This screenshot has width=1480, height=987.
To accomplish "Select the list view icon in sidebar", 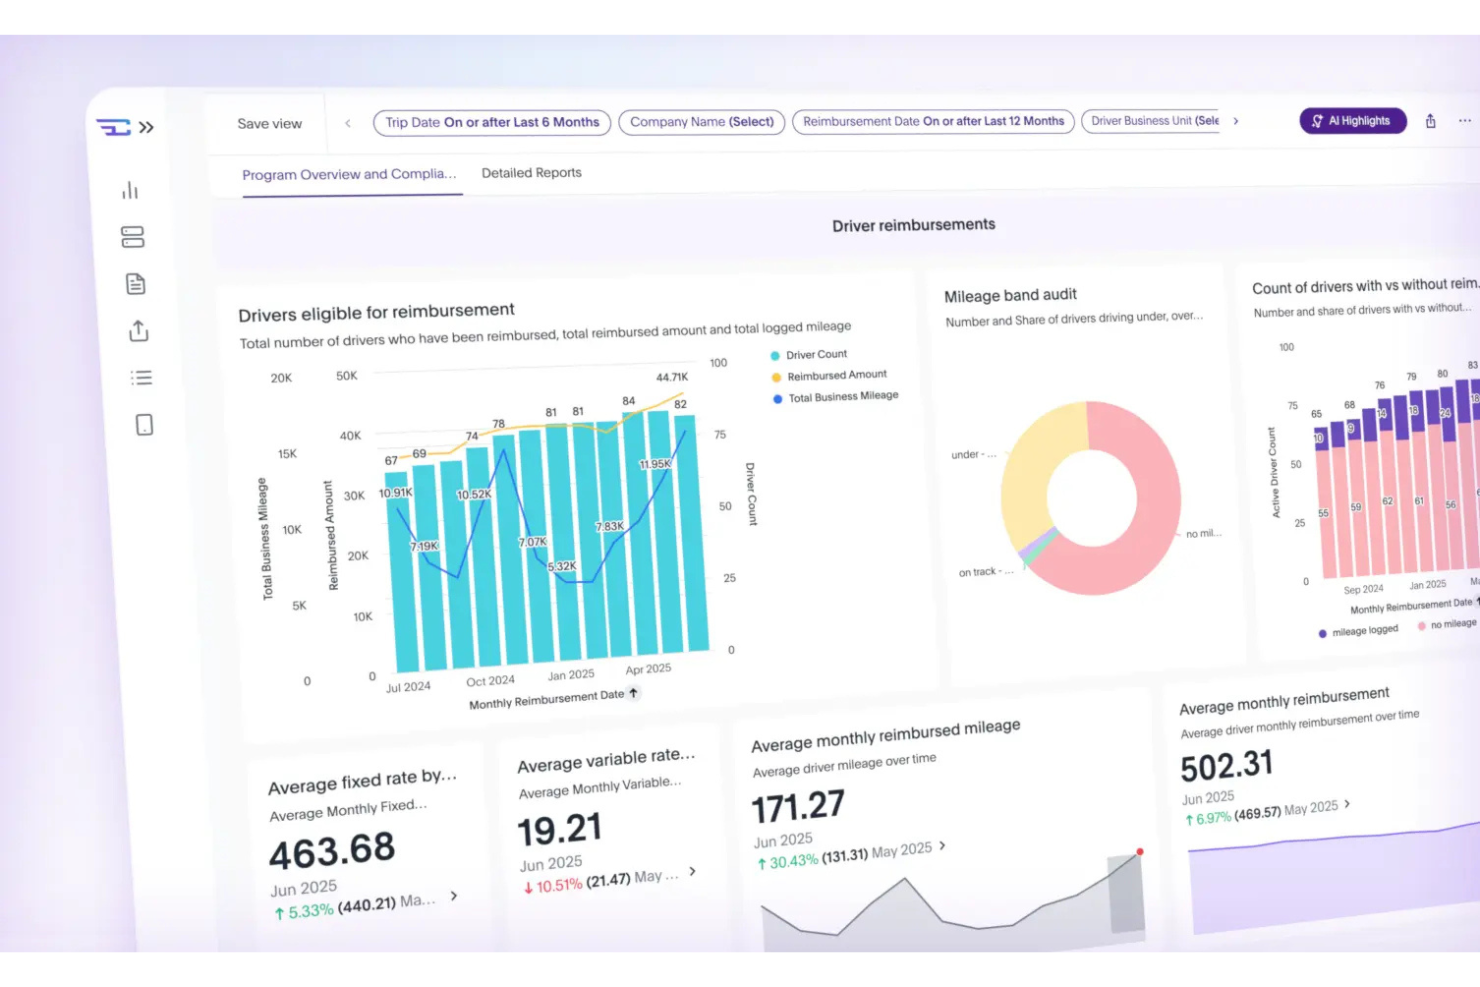I will (x=141, y=377).
